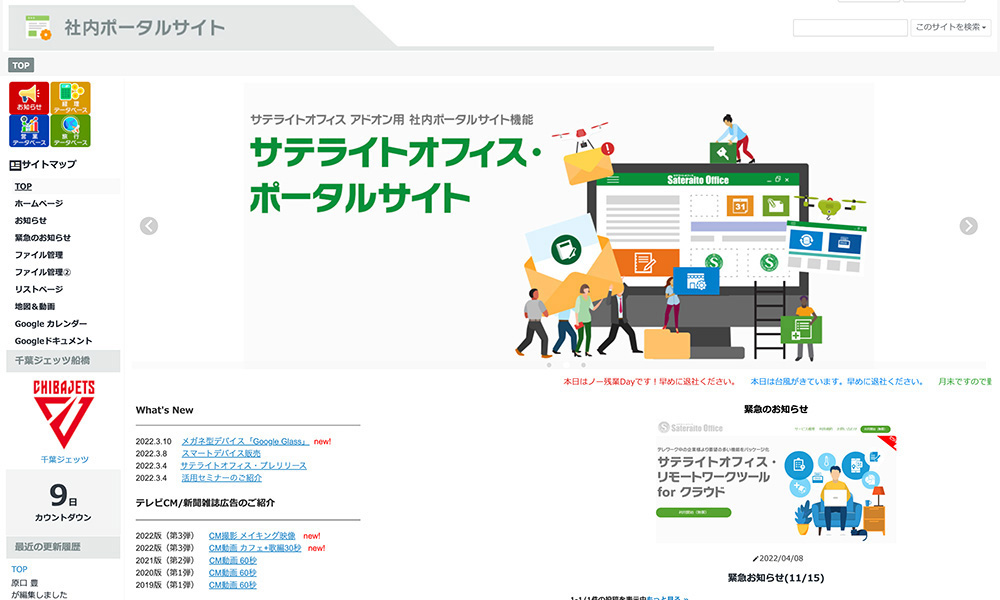Open Googleドキュメント in the sitemap
1000x600 pixels.
tap(54, 341)
